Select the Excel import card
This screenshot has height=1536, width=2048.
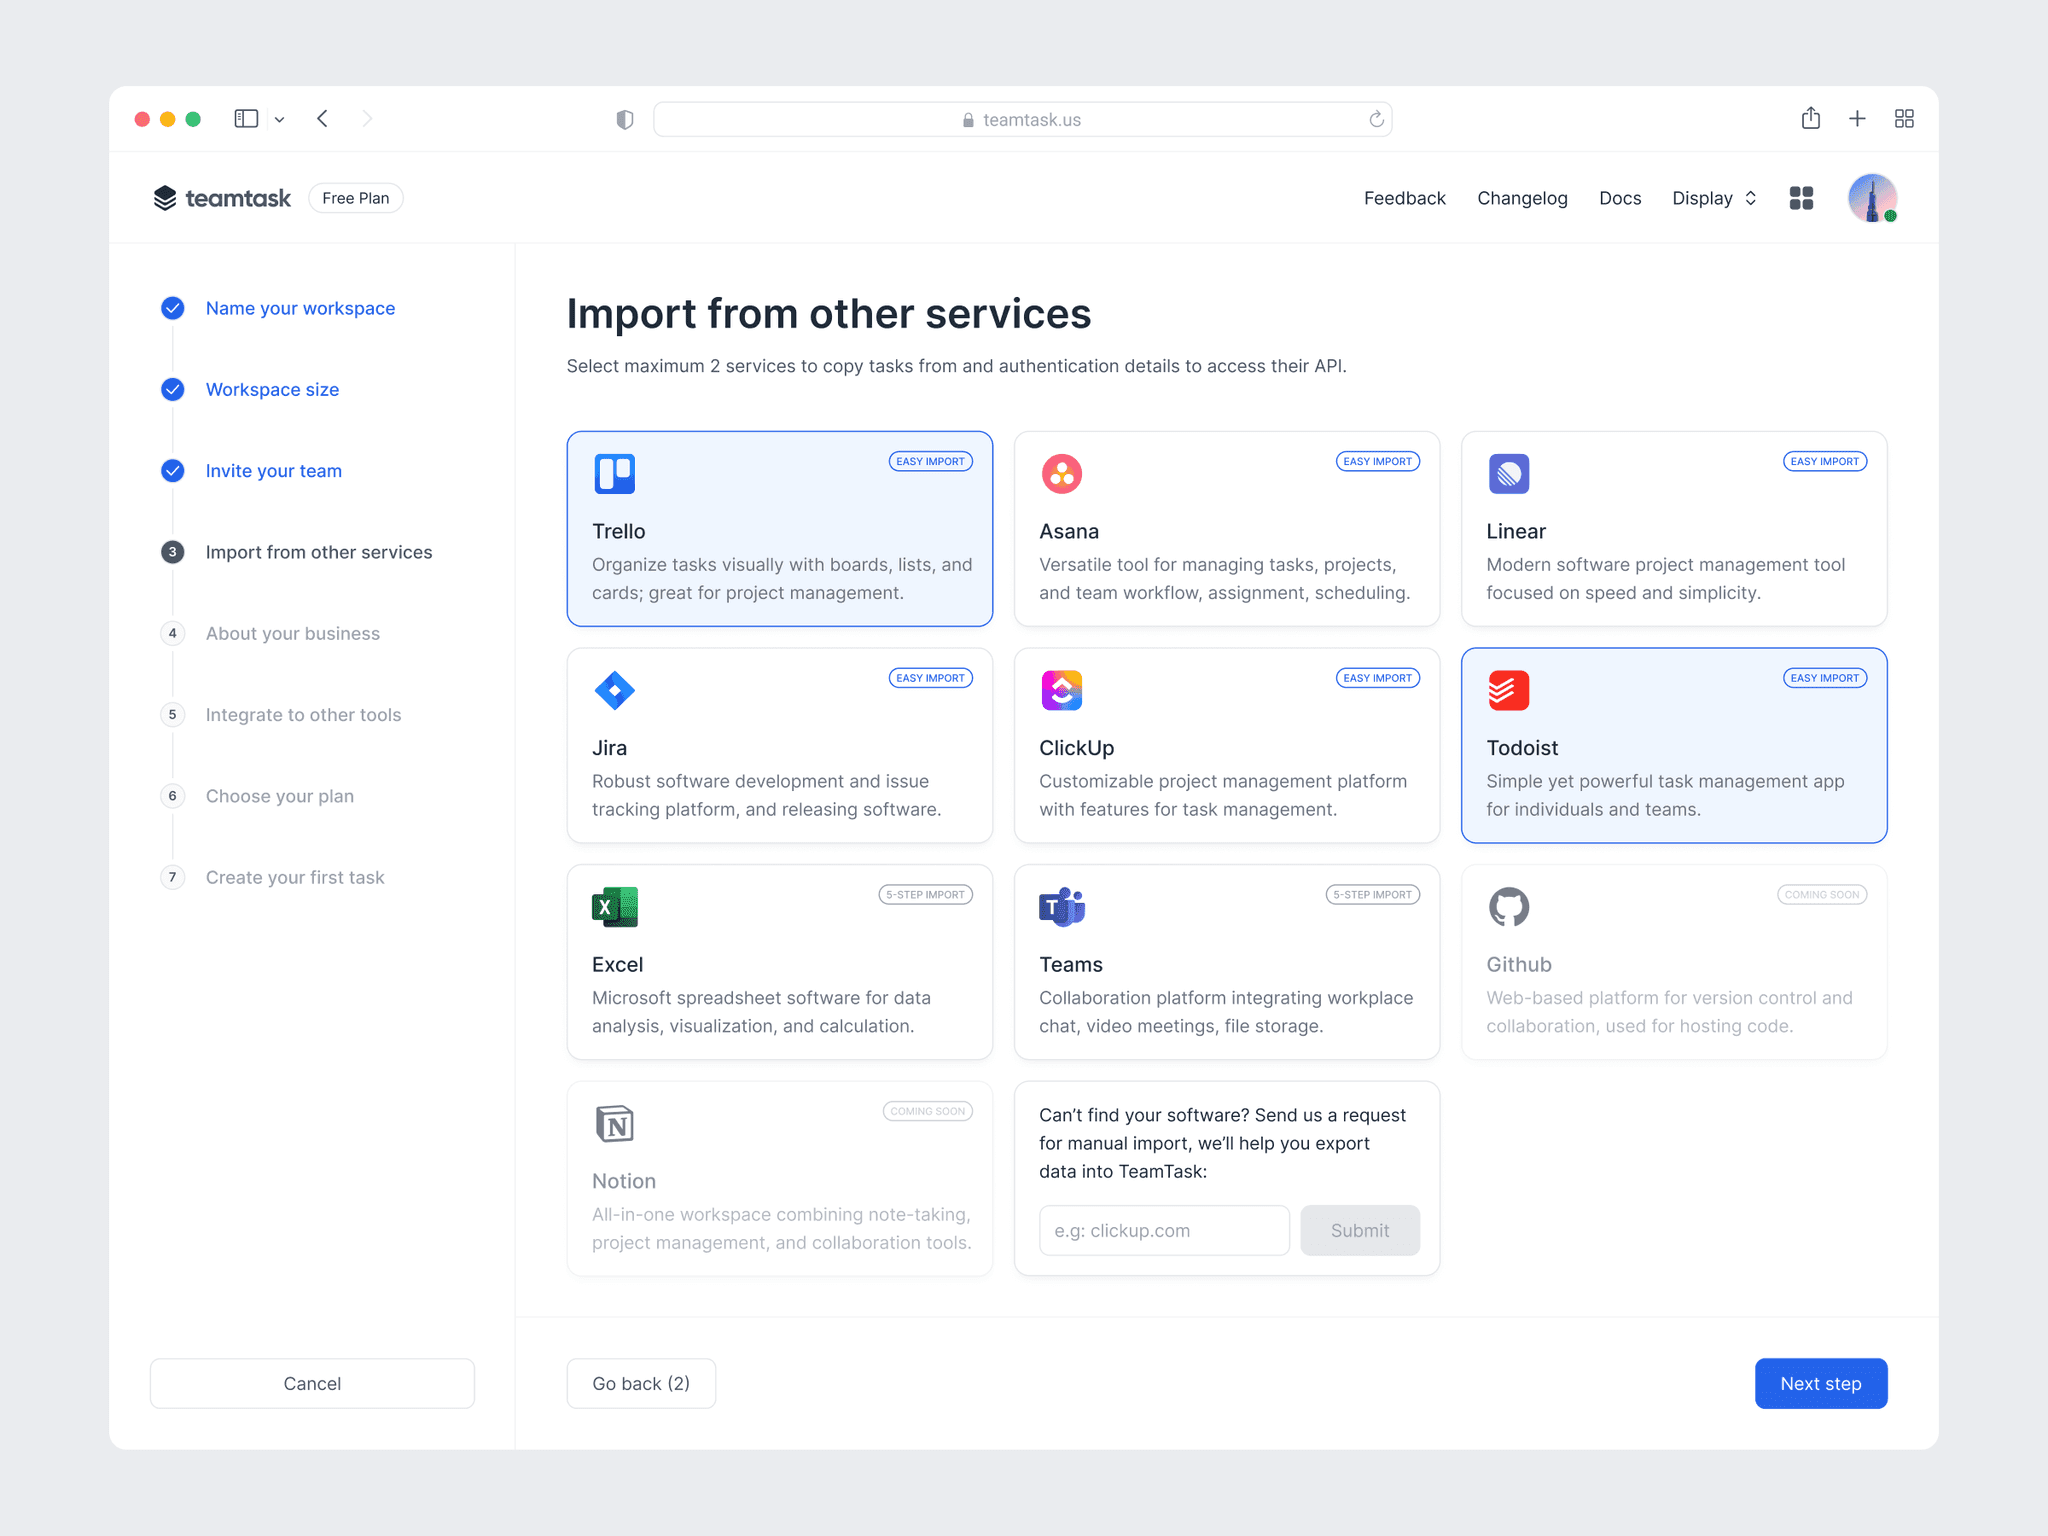(779, 962)
